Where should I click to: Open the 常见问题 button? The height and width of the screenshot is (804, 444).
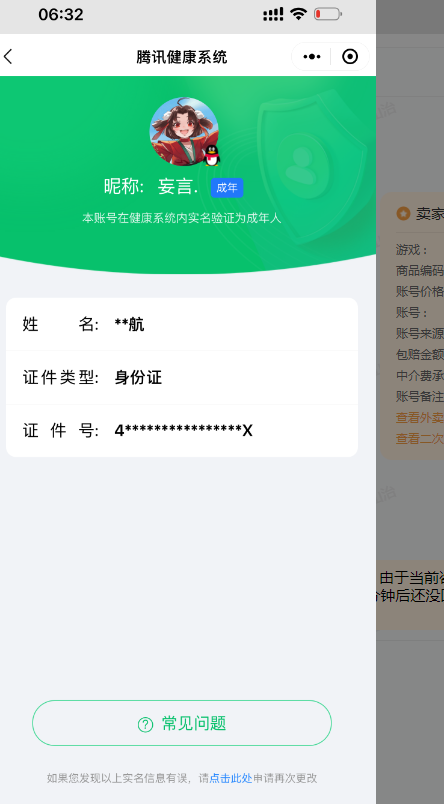point(182,723)
